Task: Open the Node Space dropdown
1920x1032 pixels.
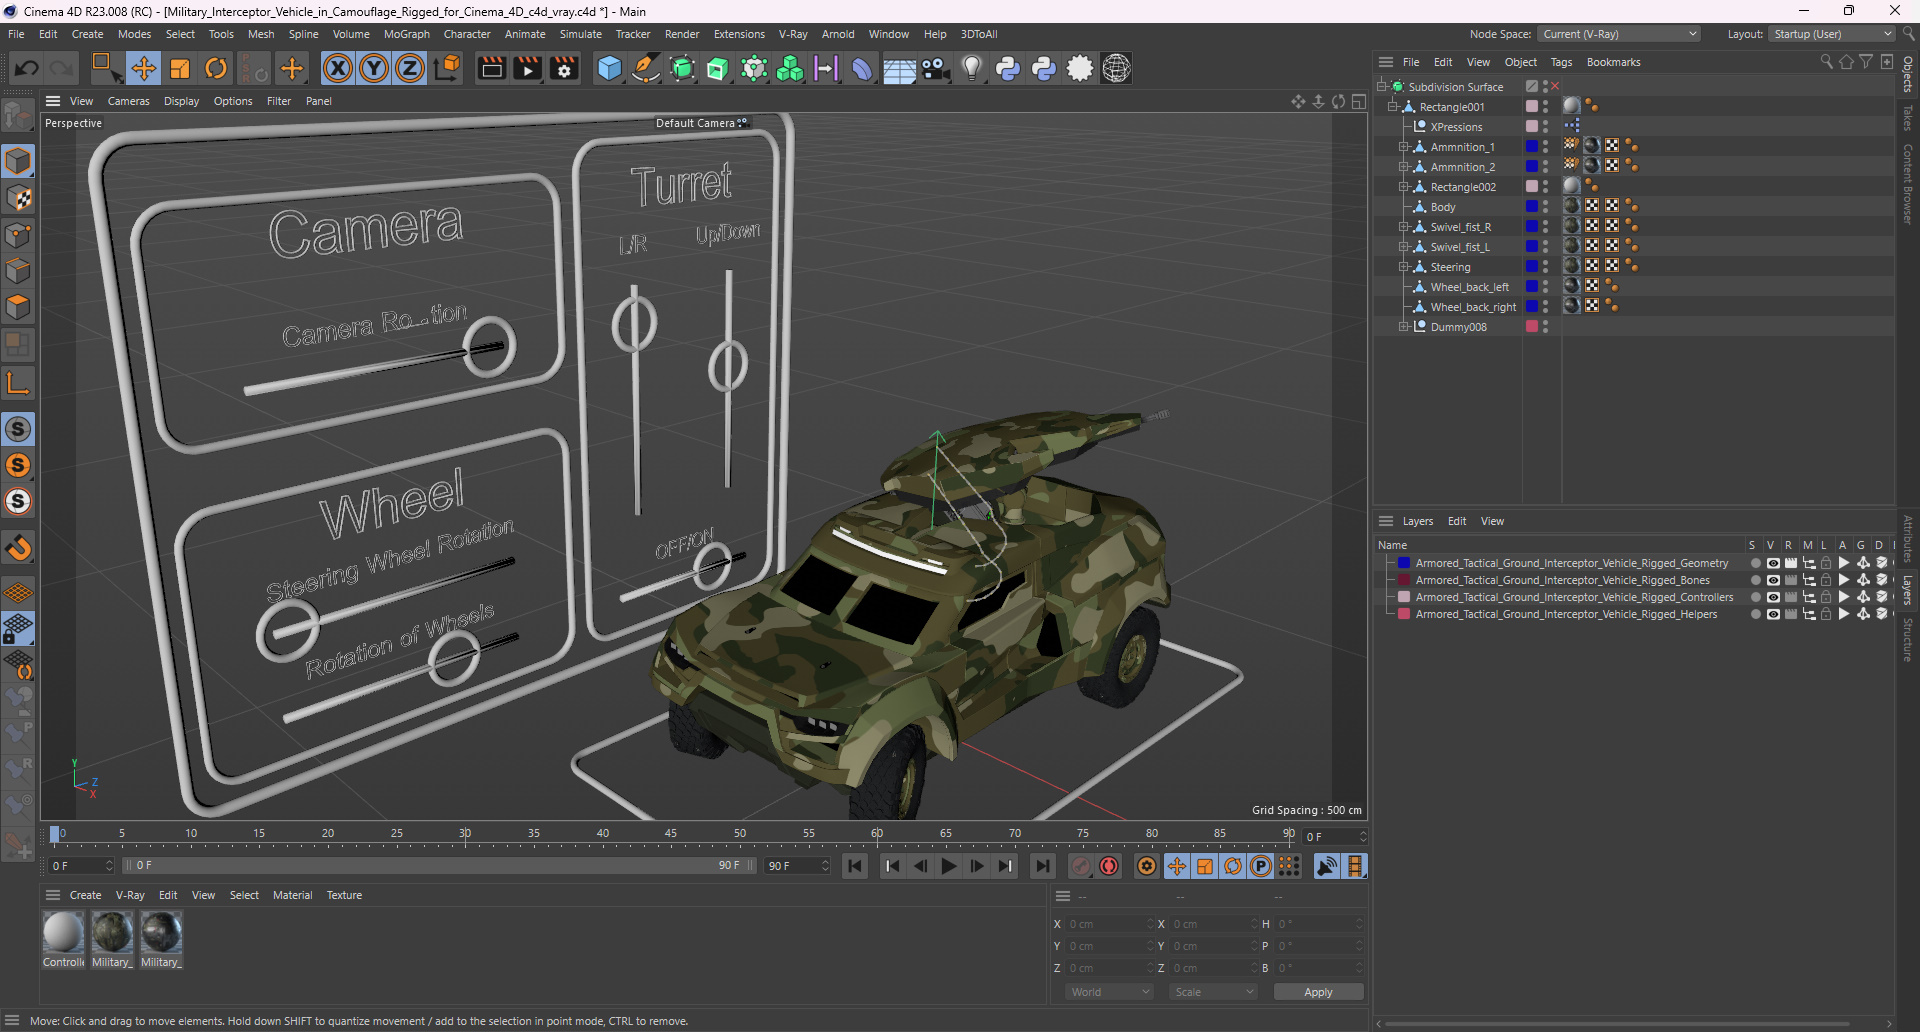Action: [1618, 34]
